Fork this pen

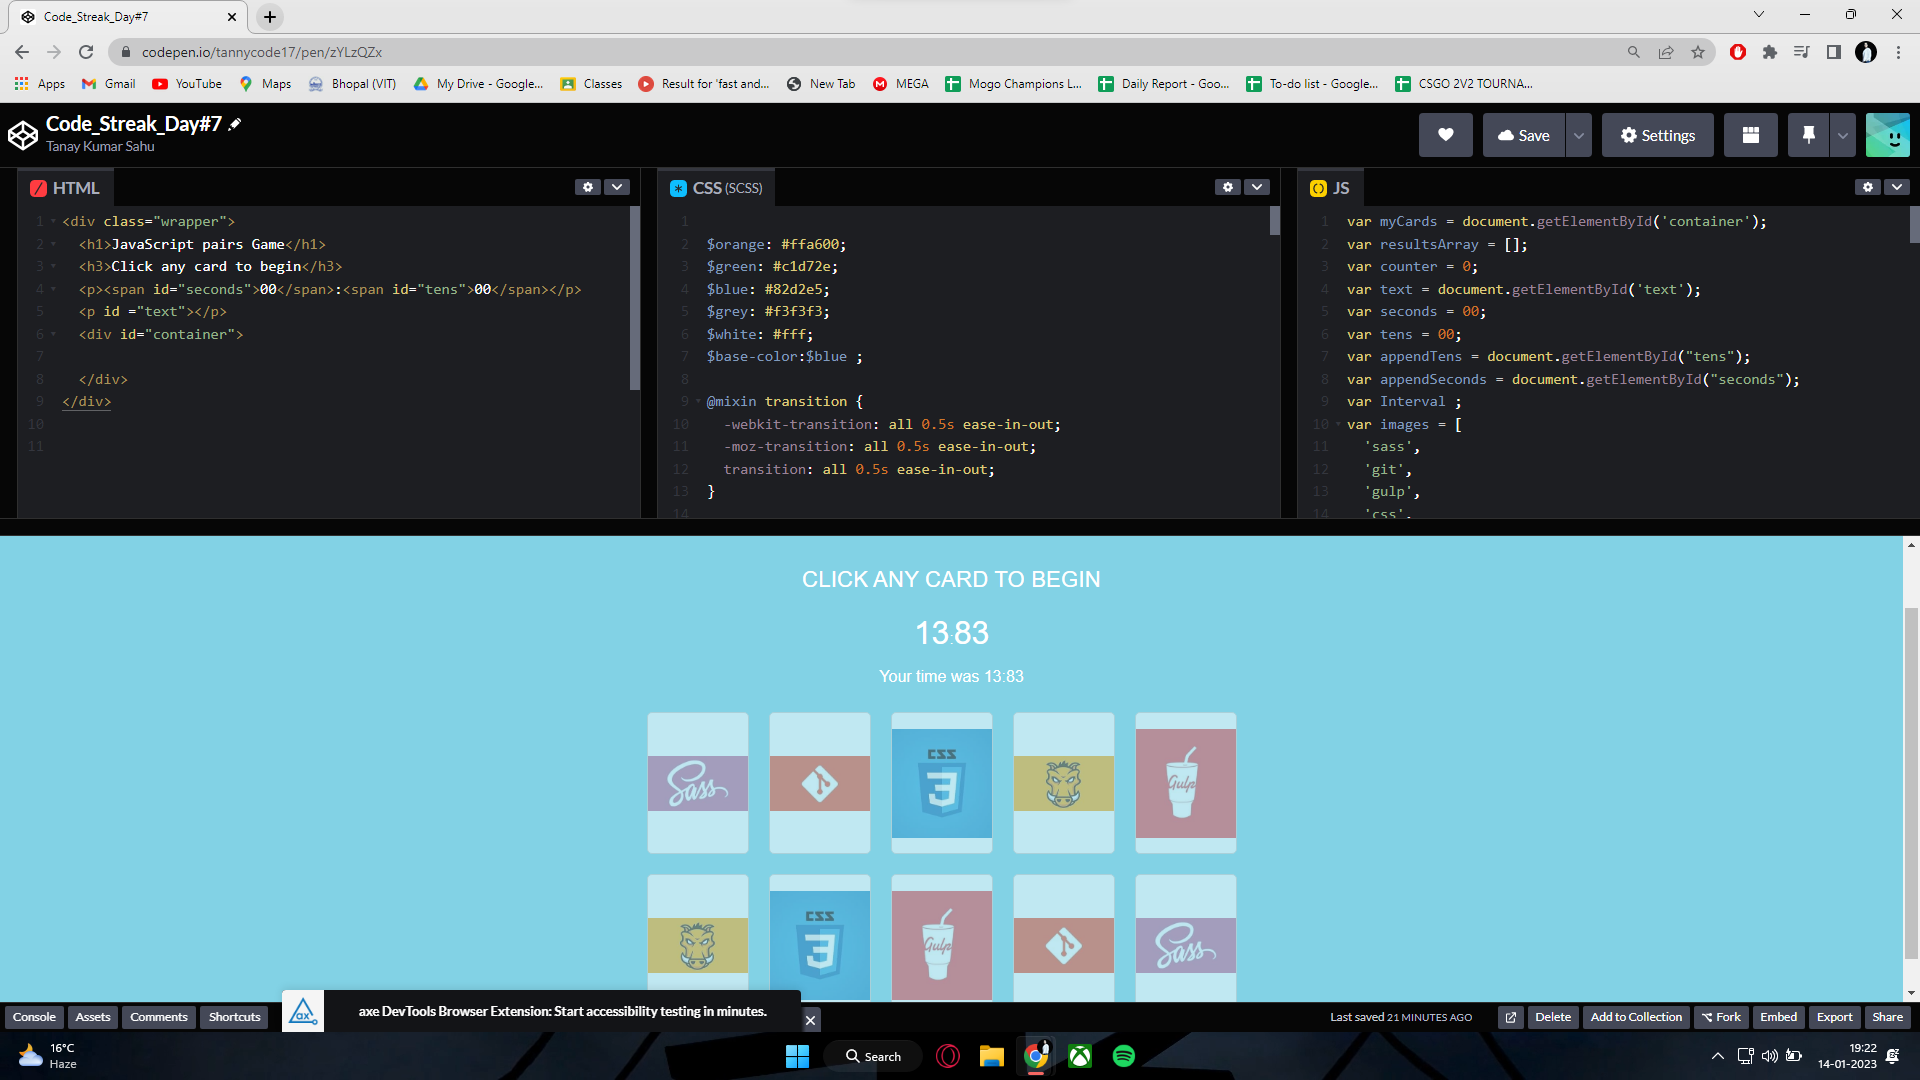1722,1016
